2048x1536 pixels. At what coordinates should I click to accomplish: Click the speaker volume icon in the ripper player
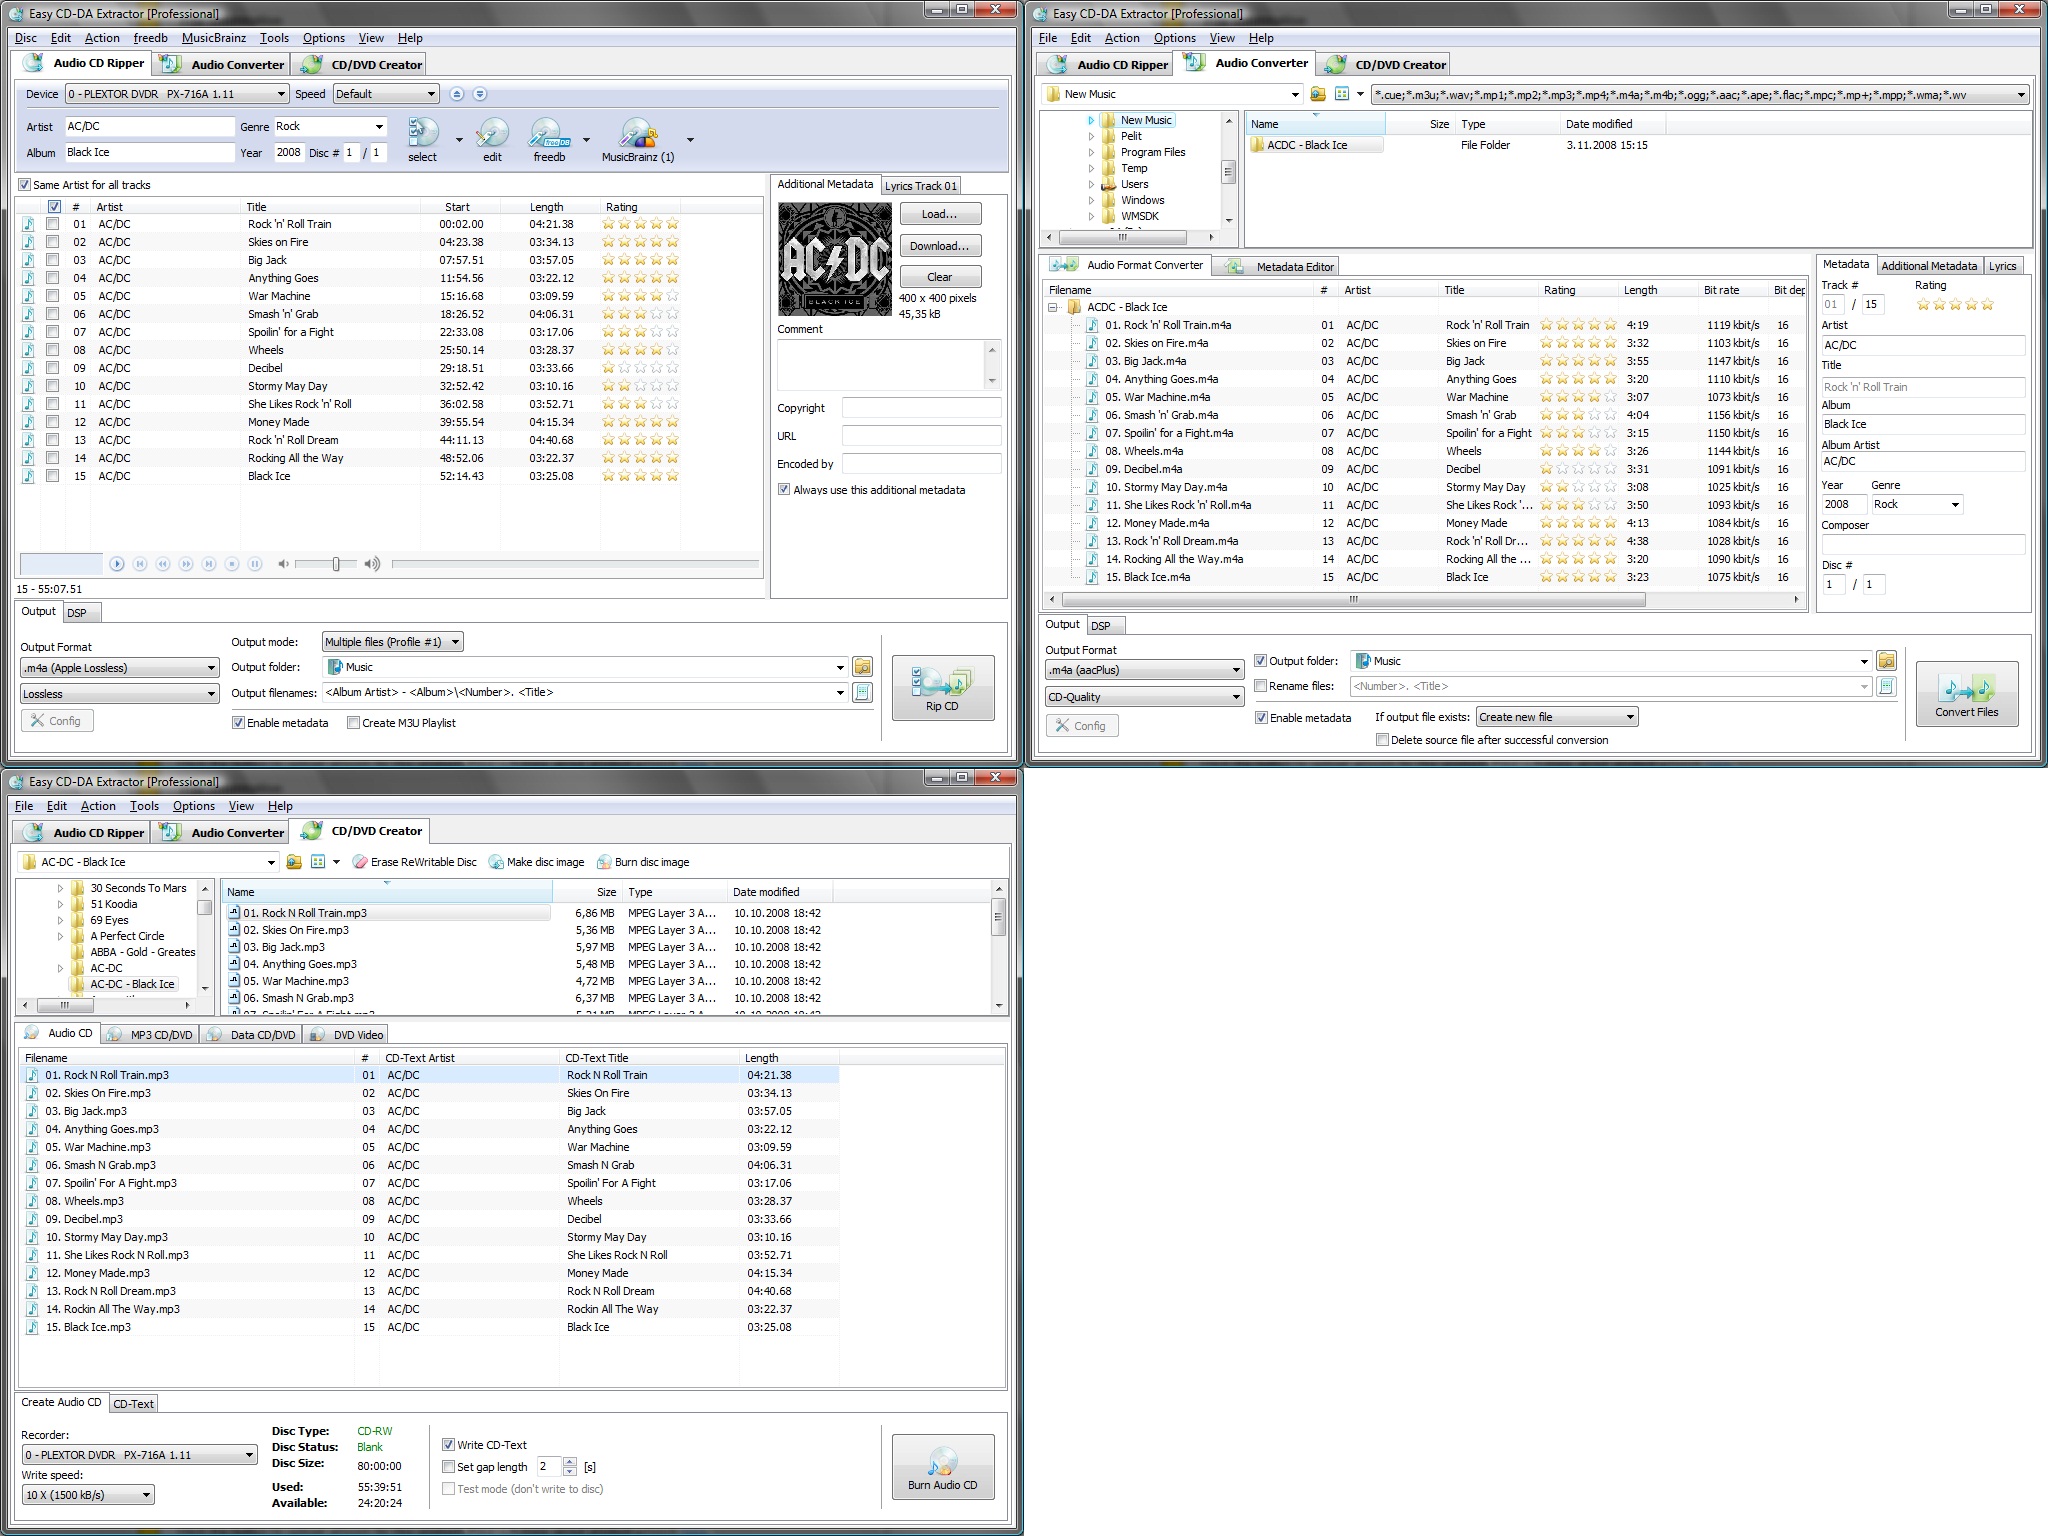(372, 564)
